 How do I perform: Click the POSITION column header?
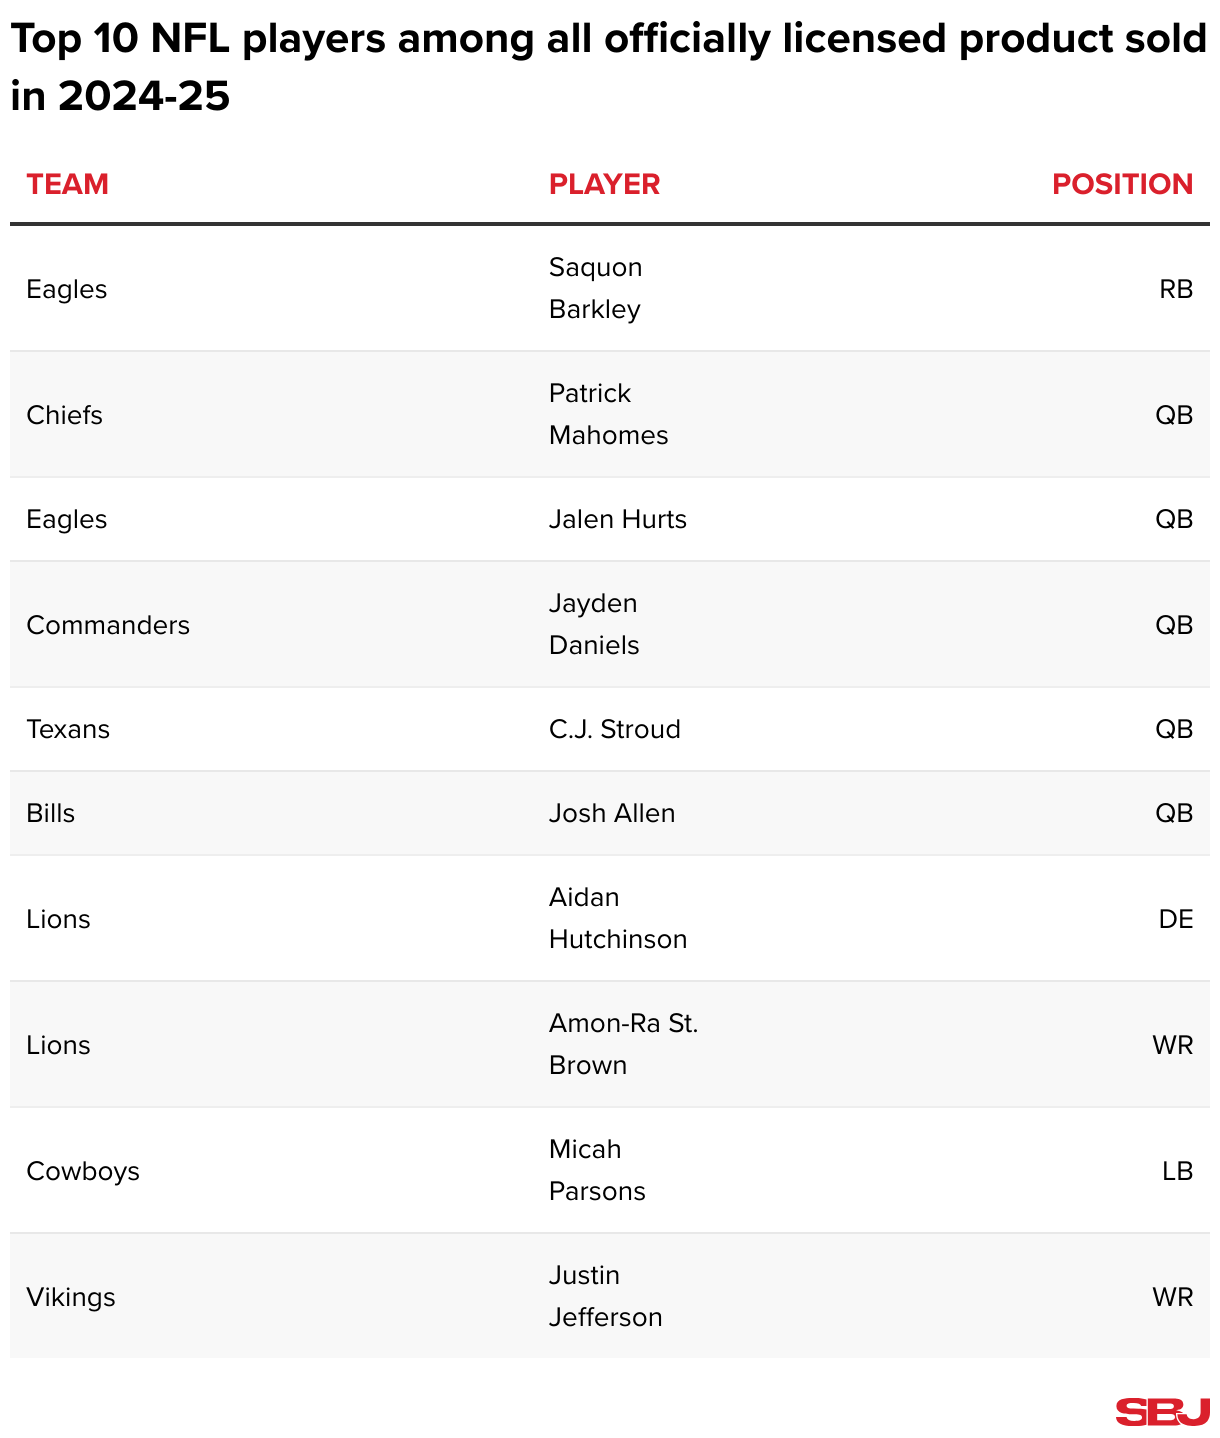[x=1122, y=184]
